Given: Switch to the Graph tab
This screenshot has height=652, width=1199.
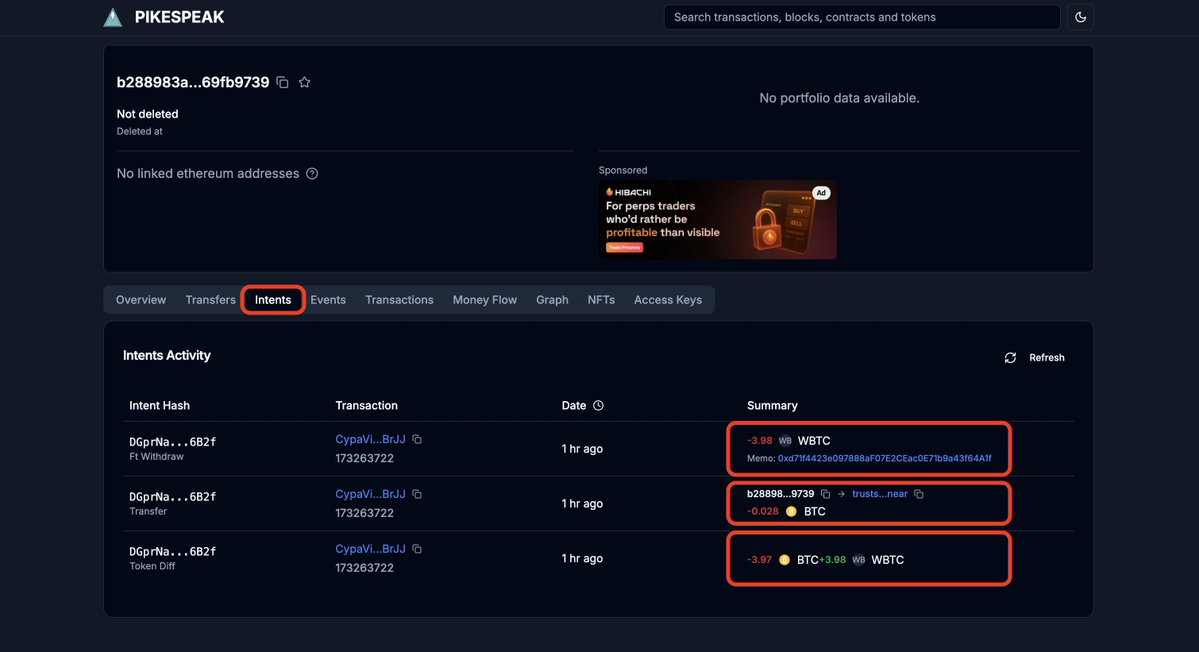Looking at the screenshot, I should (552, 300).
